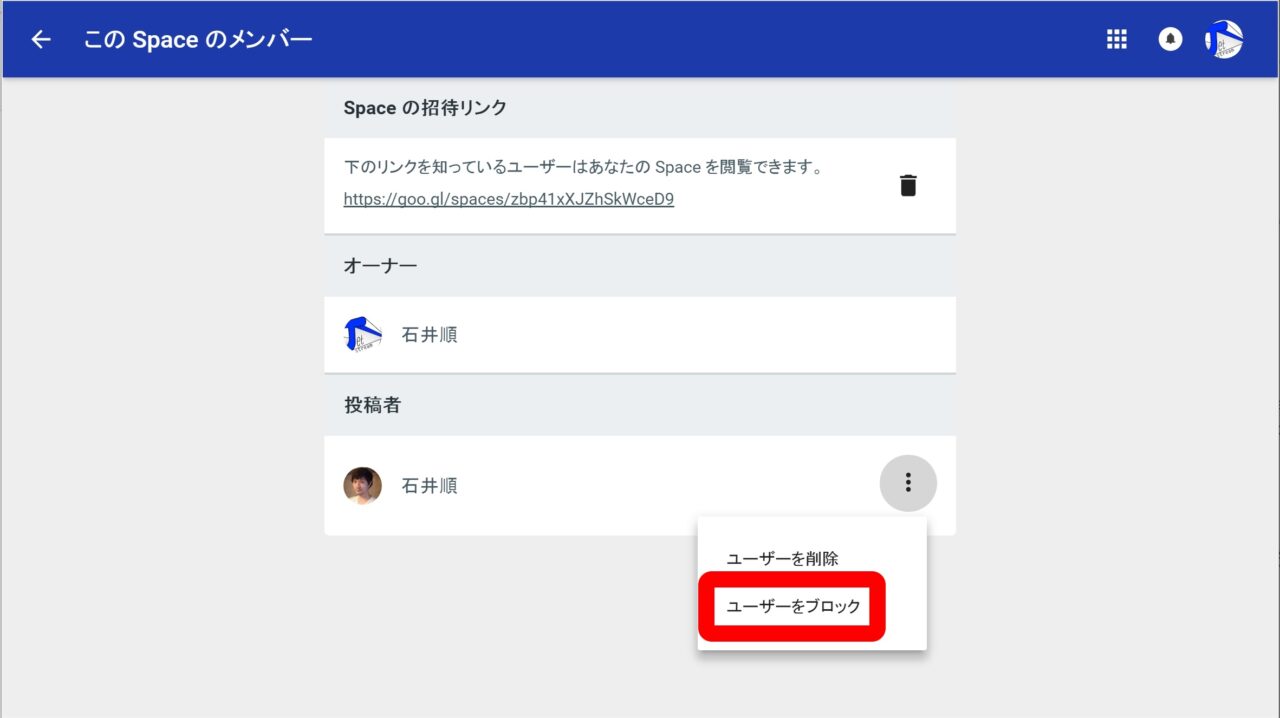Select ユーザーをブロック from the menu
The image size is (1280, 718).
click(792, 607)
